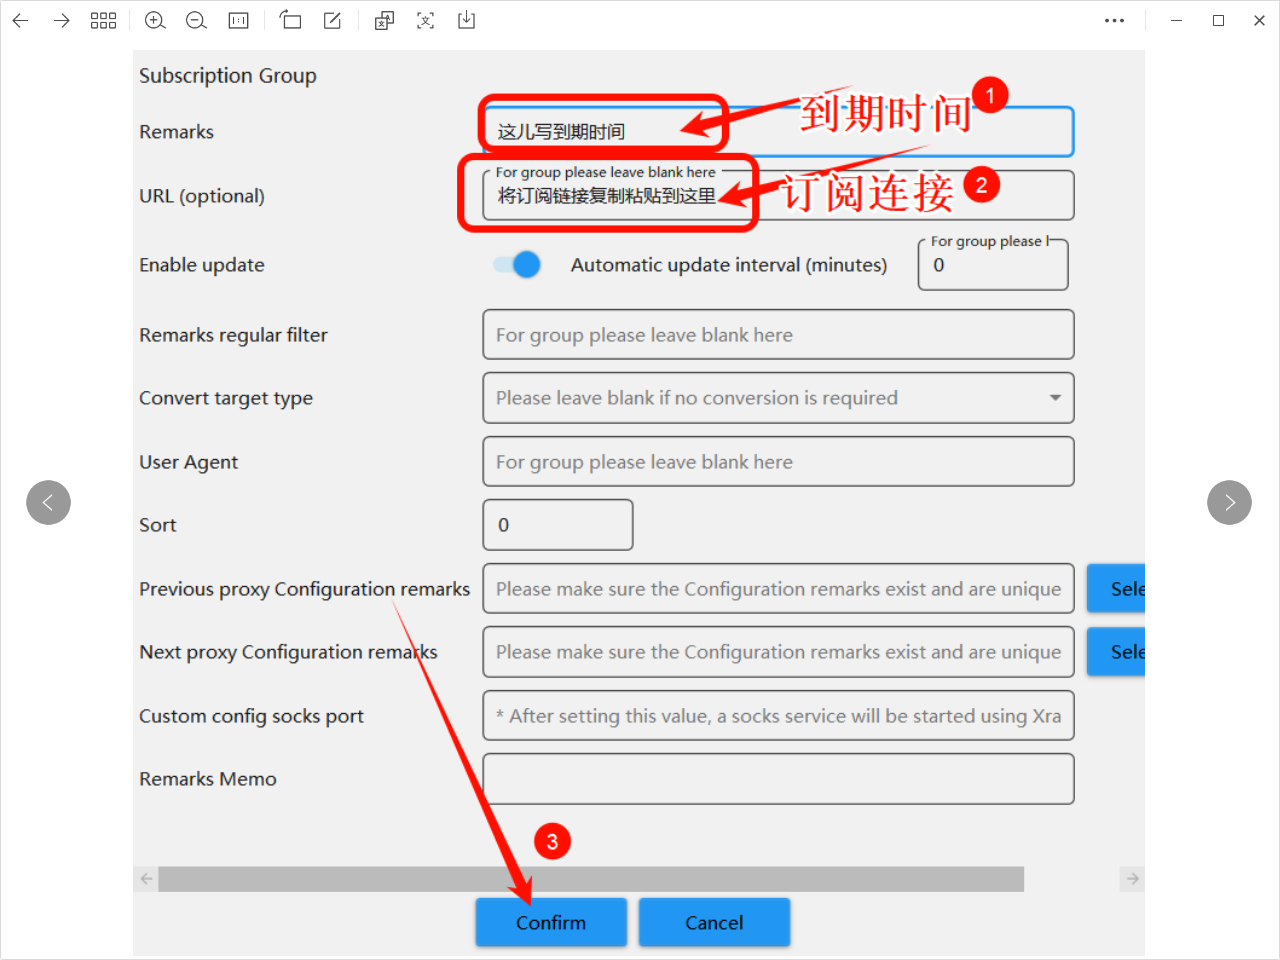Click the extract text (OCR) icon
This screenshot has width=1280, height=960.
pos(425,20)
